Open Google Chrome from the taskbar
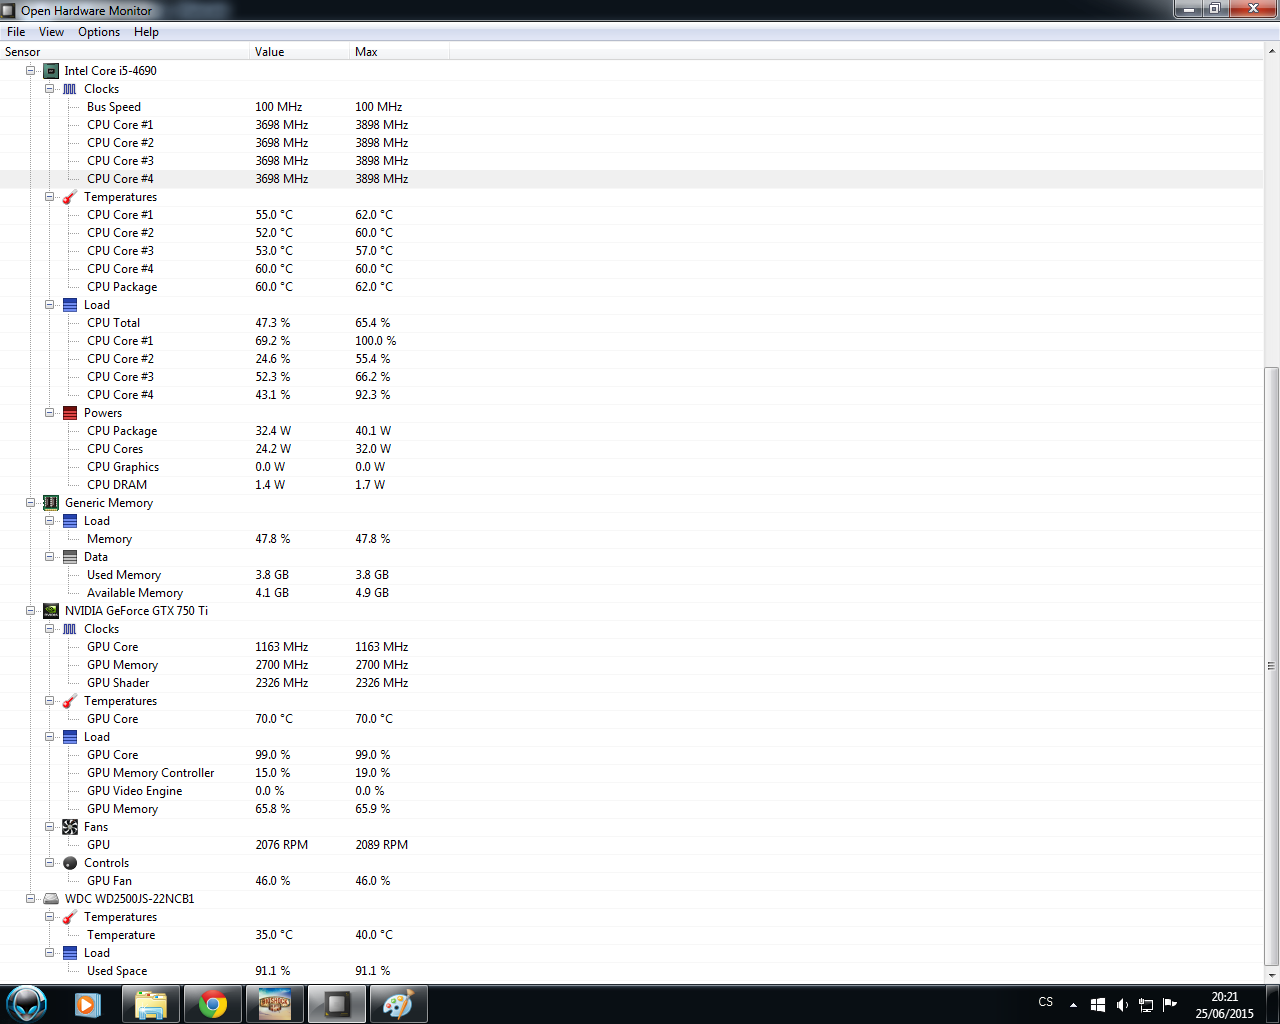Screen dimensions: 1280x1024 (x=213, y=1004)
